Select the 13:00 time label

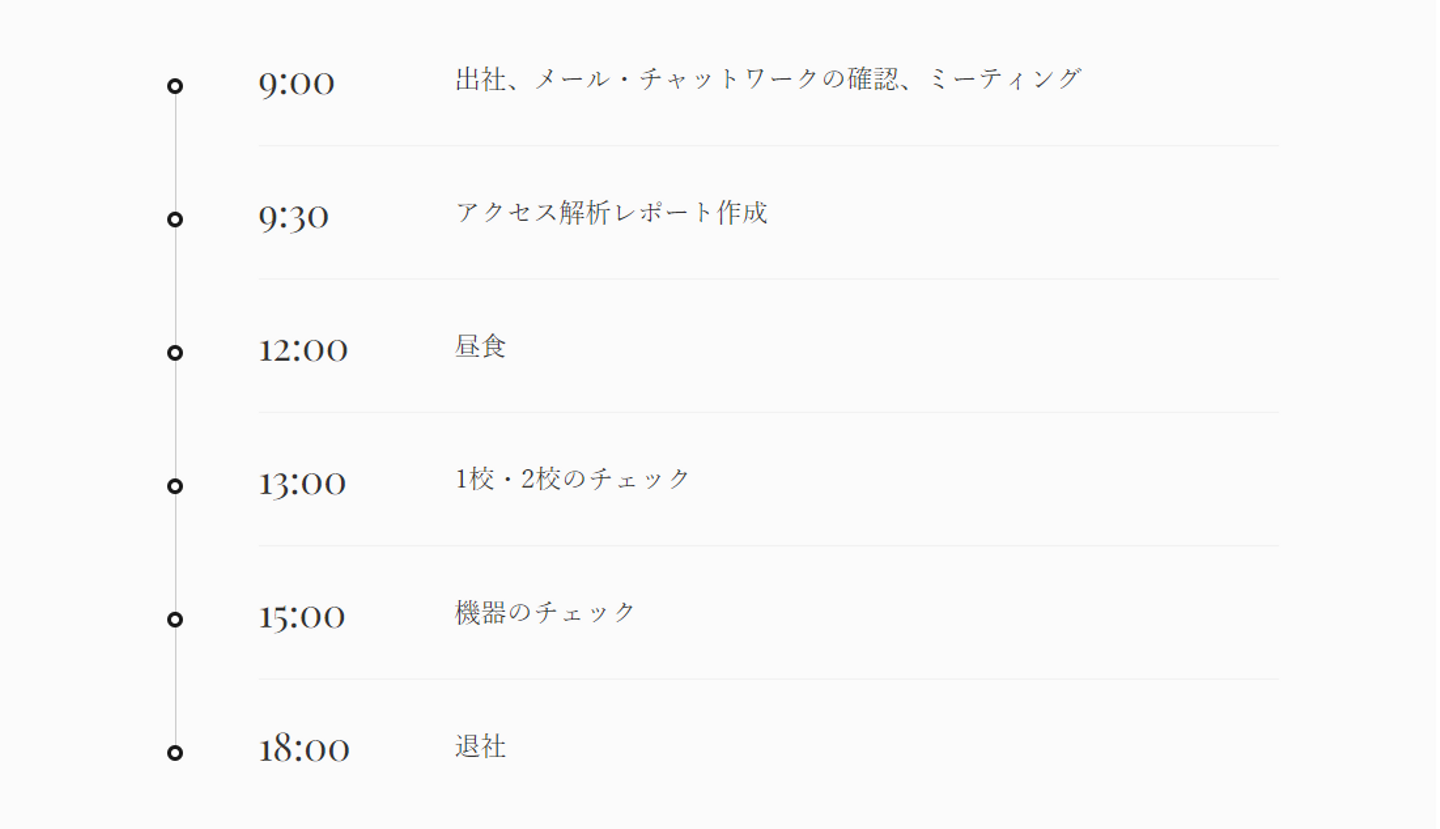(x=302, y=484)
